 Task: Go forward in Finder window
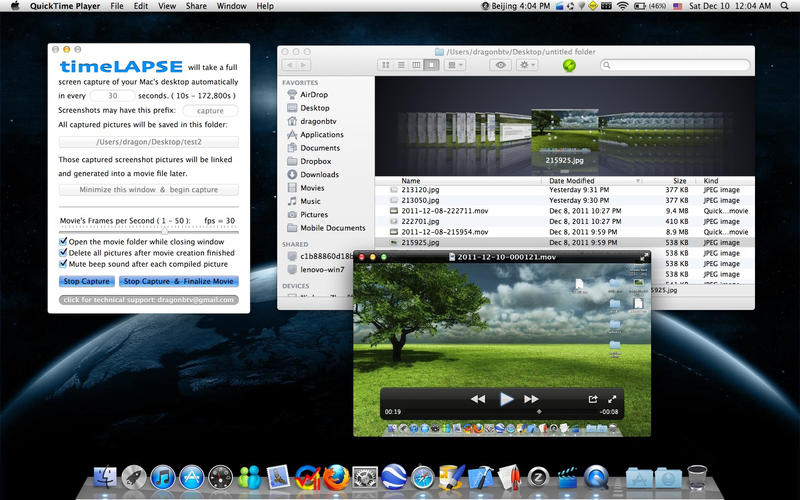tap(304, 65)
